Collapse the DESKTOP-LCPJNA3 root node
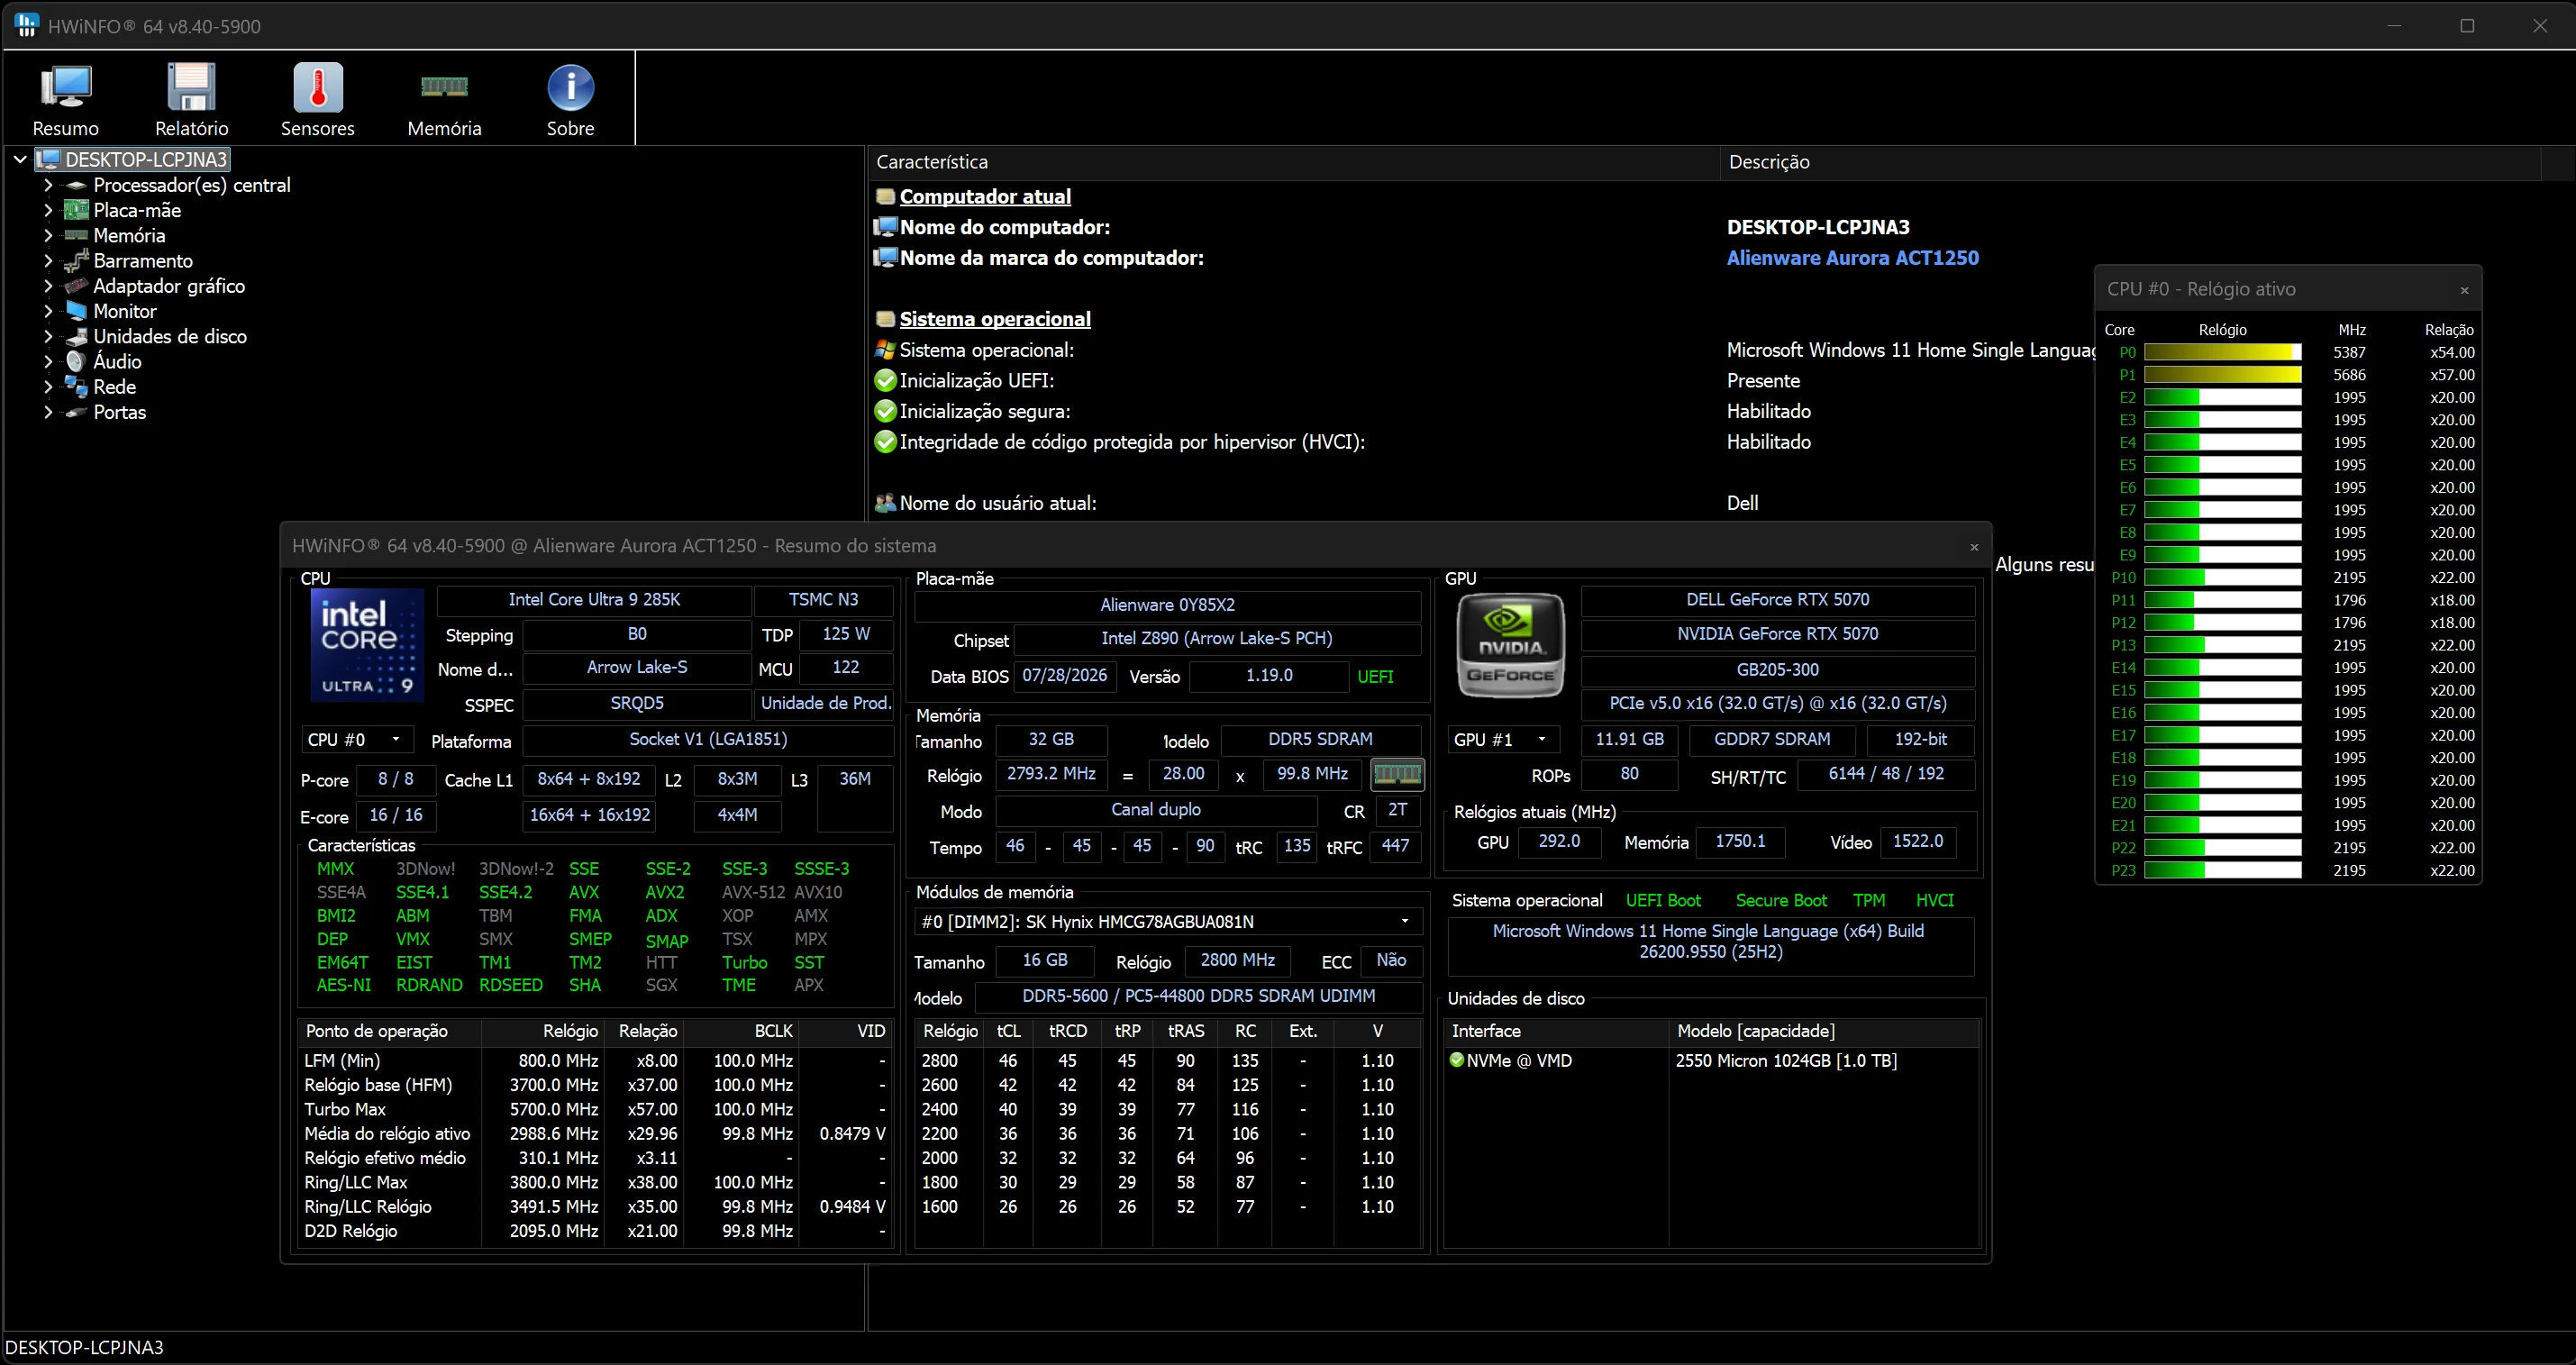 point(20,159)
